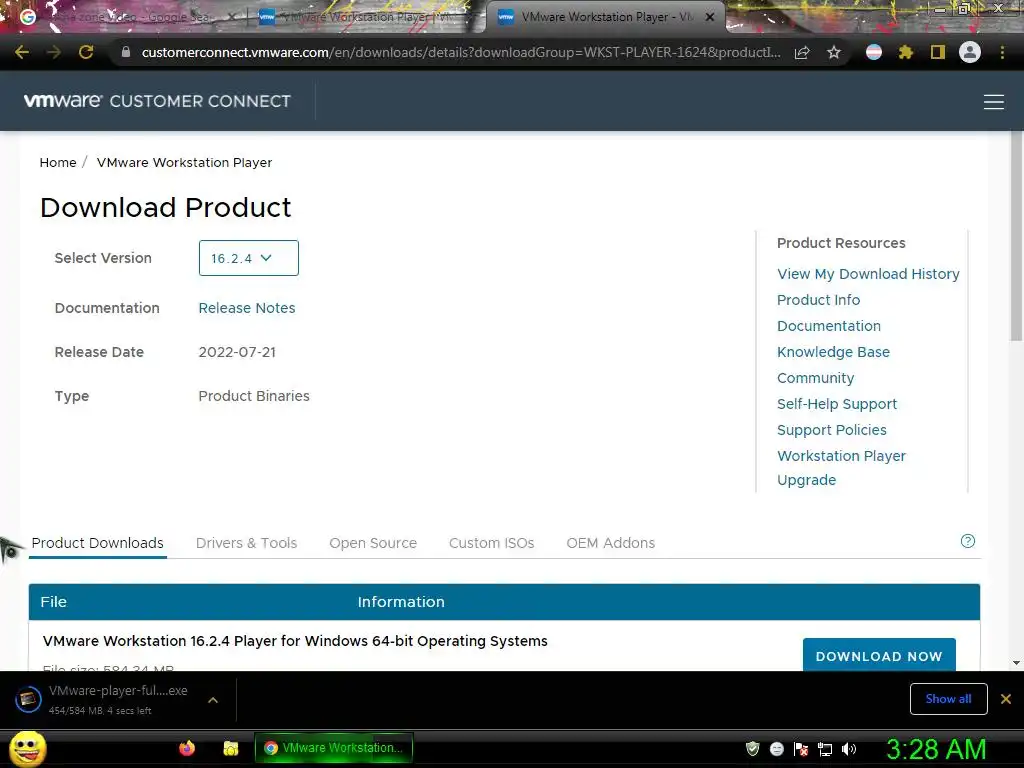Open the Chrome three-dot menu
The height and width of the screenshot is (768, 1024).
coord(1002,52)
